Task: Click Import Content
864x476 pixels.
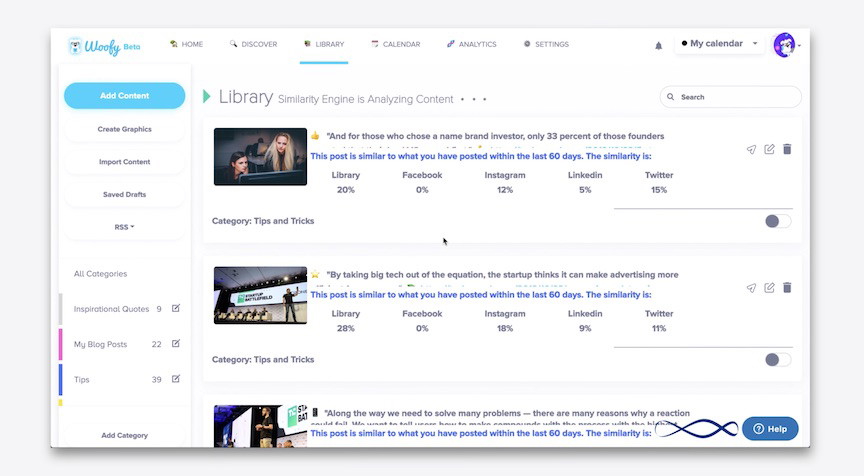Action: click(x=125, y=162)
